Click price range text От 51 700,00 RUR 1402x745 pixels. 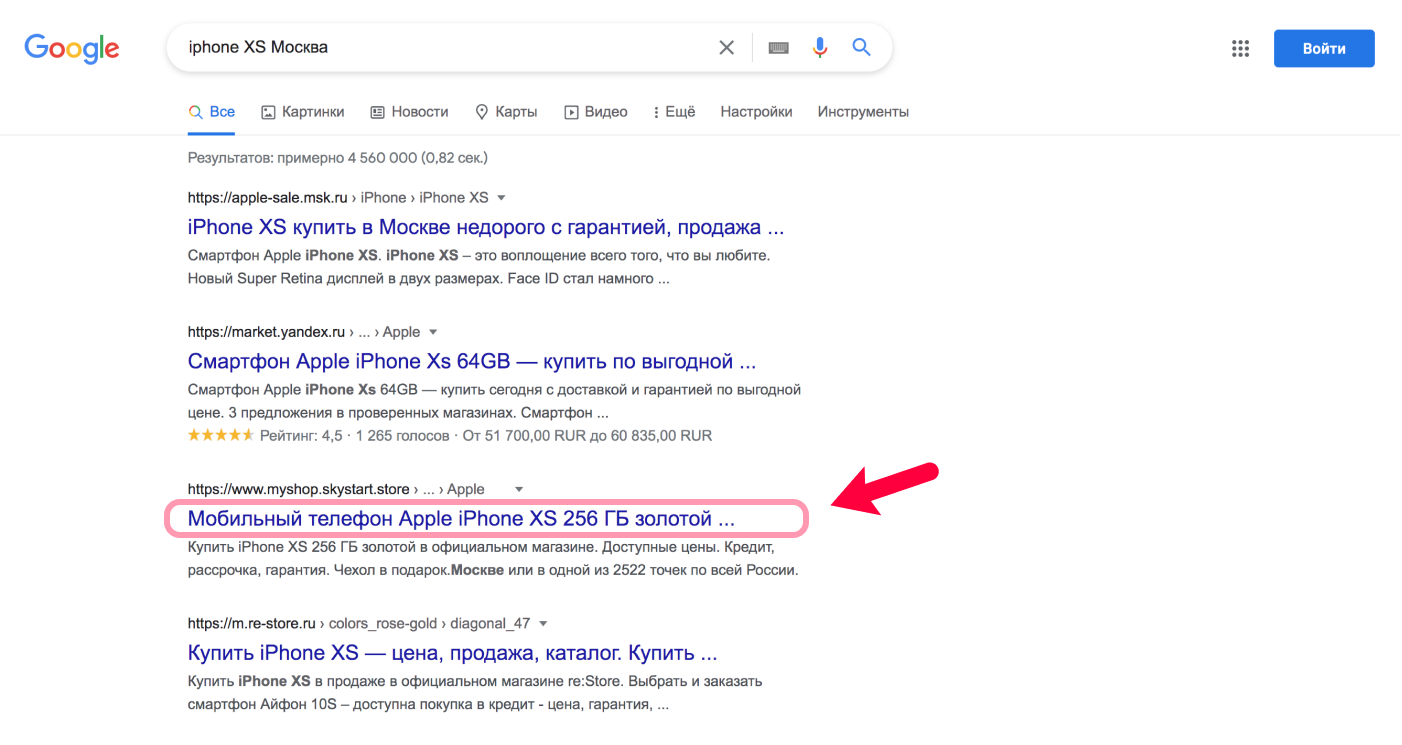pyautogui.click(x=587, y=436)
